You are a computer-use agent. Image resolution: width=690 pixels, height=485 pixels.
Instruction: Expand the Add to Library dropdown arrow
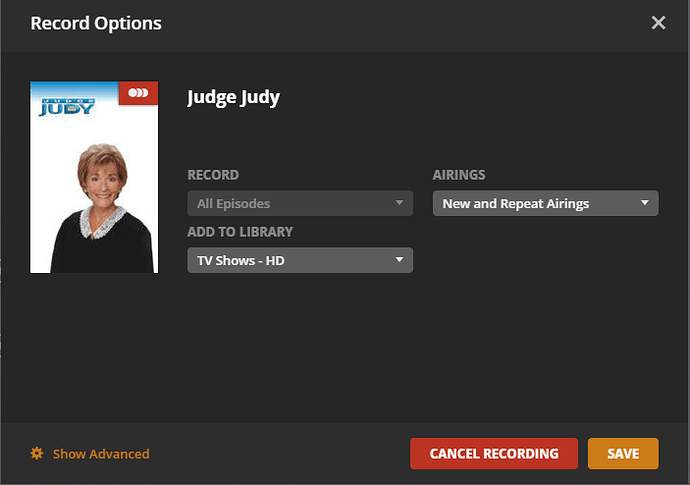click(x=399, y=261)
